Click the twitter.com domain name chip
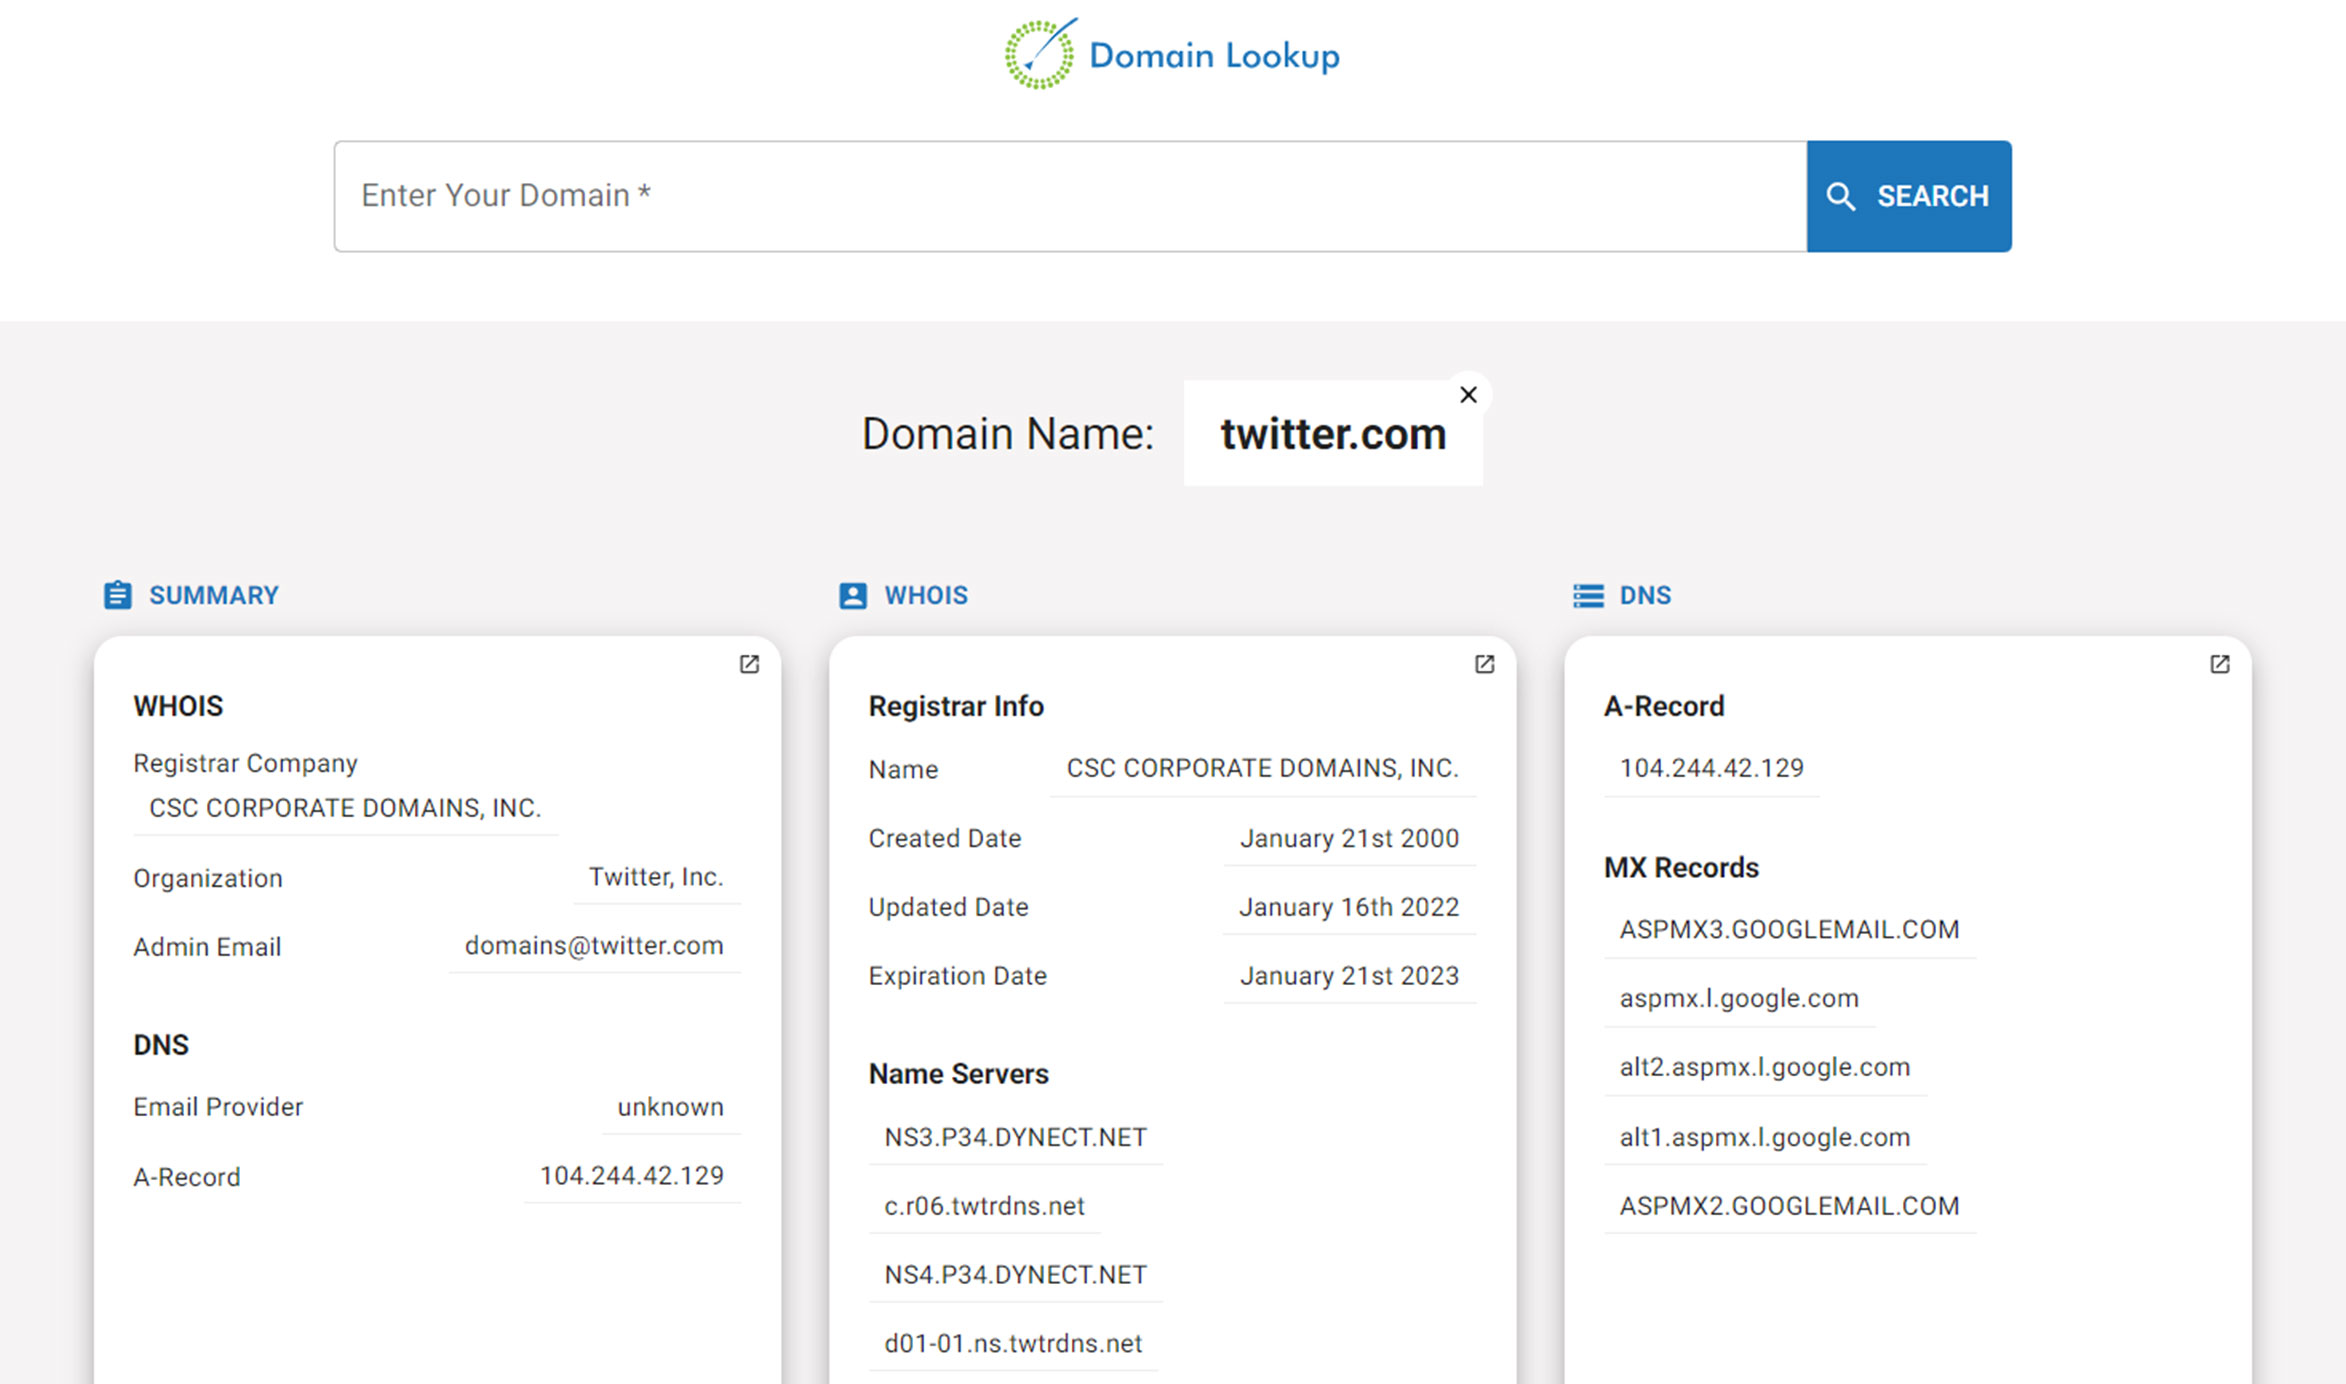The width and height of the screenshot is (2346, 1384). click(1333, 434)
